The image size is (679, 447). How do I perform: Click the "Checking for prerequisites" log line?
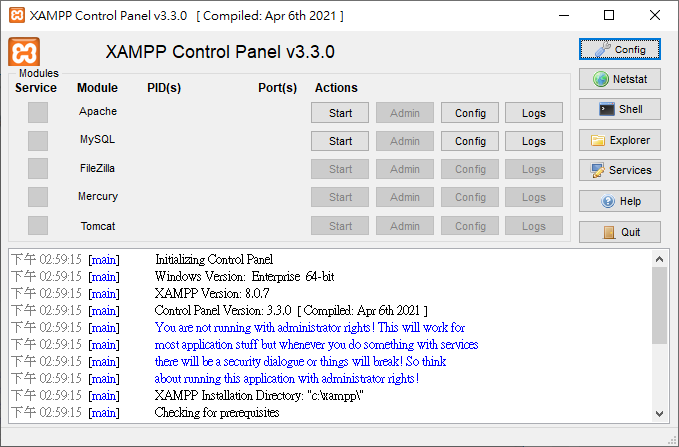tap(217, 412)
